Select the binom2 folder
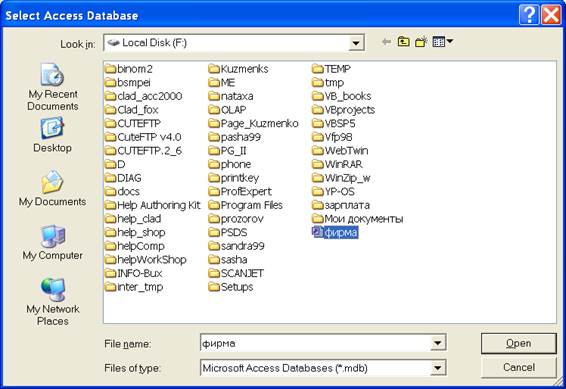This screenshot has height=389, width=566. (x=129, y=69)
